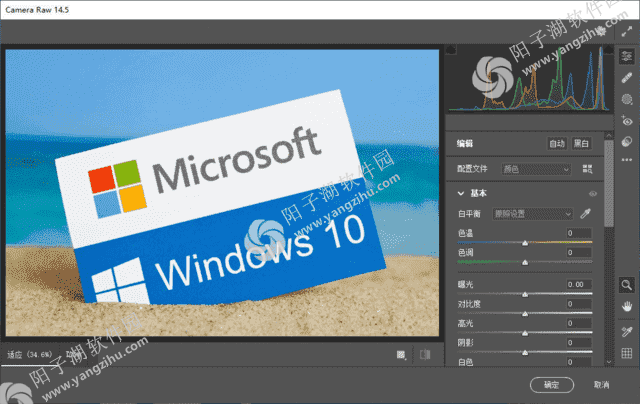Viewport: 640px width, 404px height.
Task: Click the 自动 auto adjust button
Action: (557, 144)
